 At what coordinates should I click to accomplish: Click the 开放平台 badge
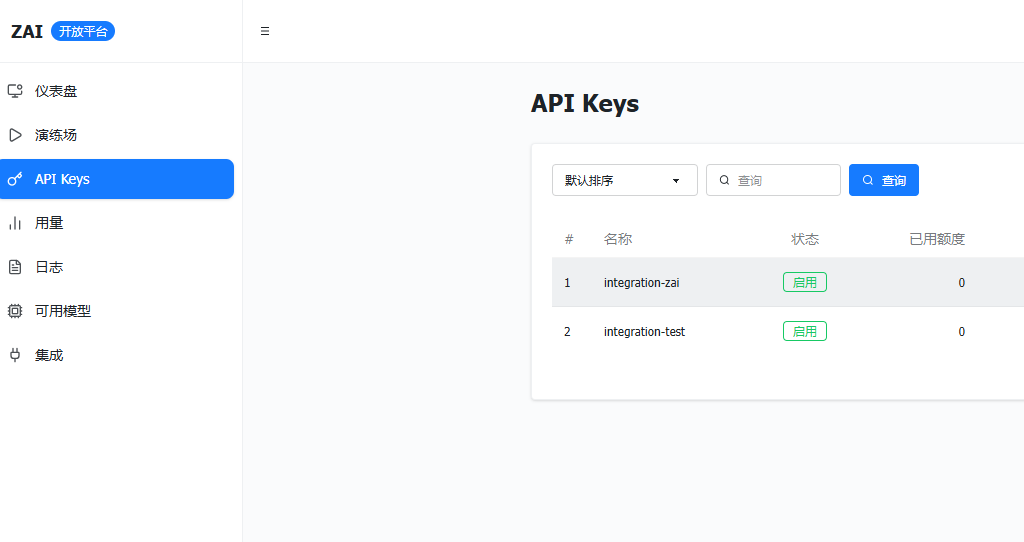click(83, 31)
